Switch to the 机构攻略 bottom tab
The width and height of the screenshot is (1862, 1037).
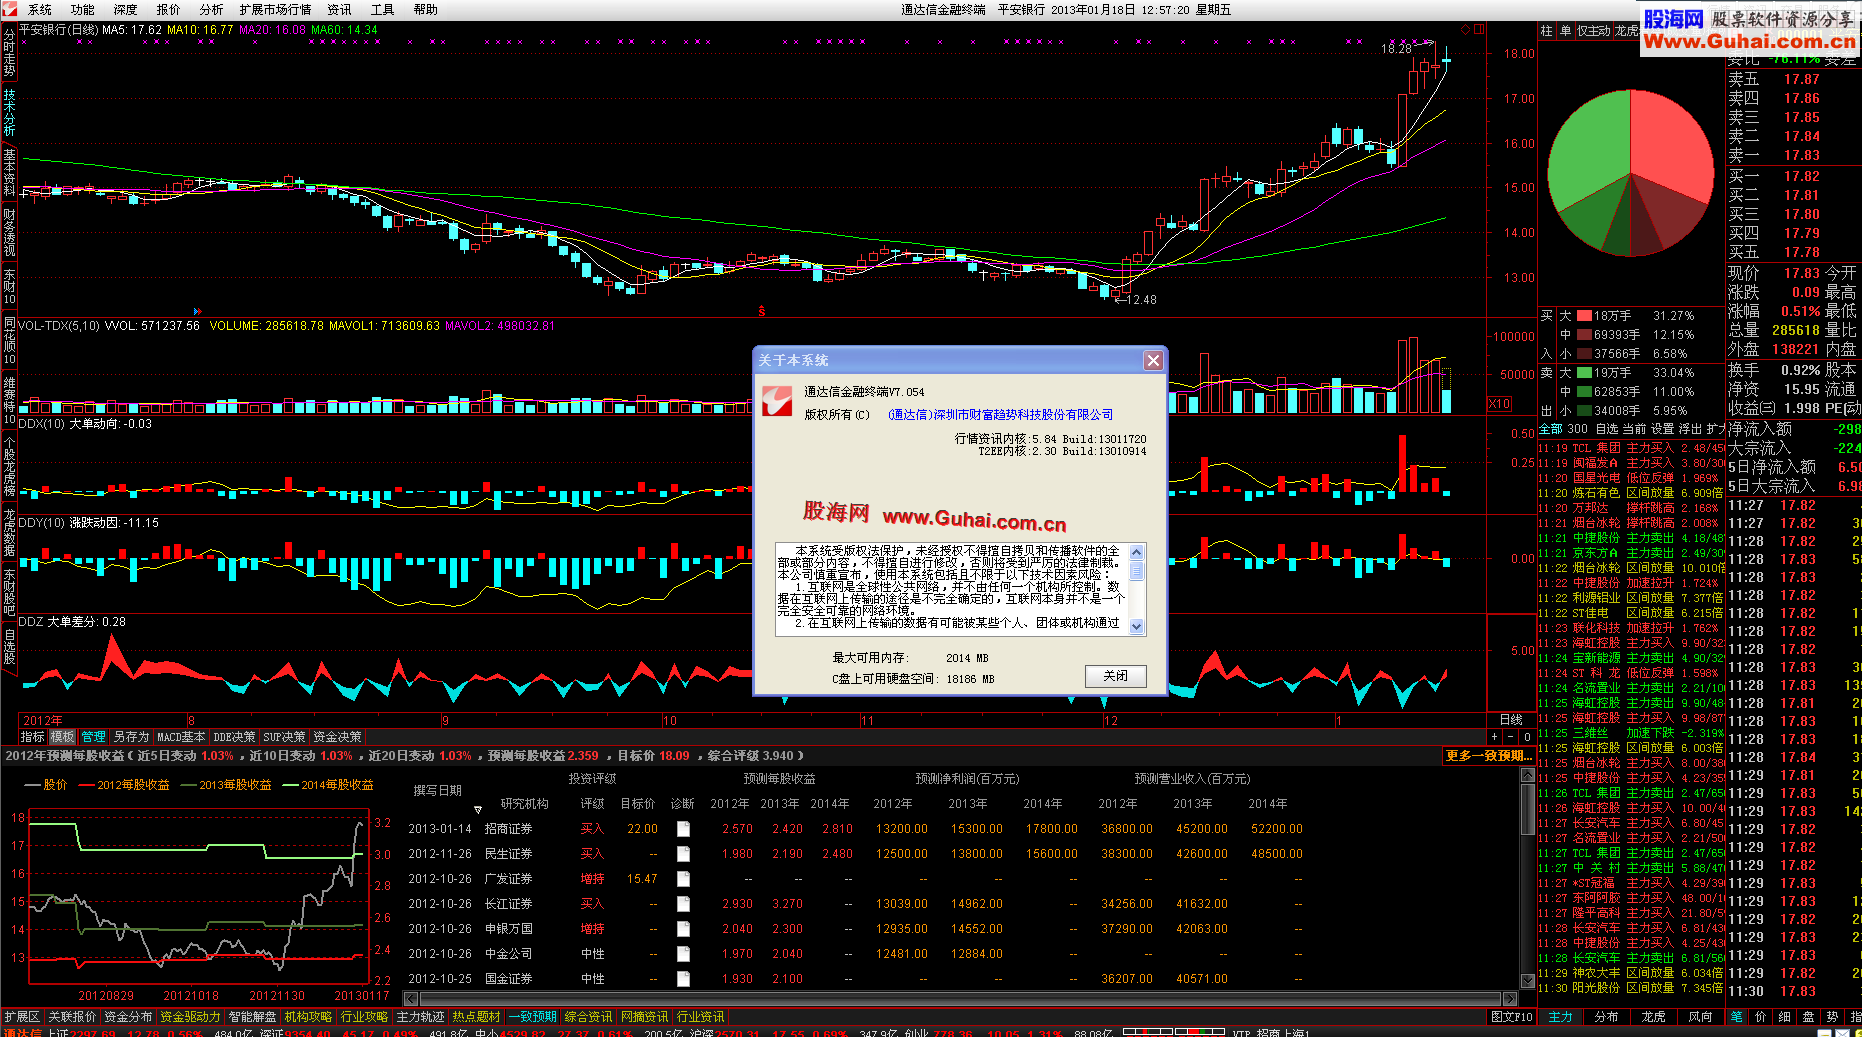pos(308,1017)
